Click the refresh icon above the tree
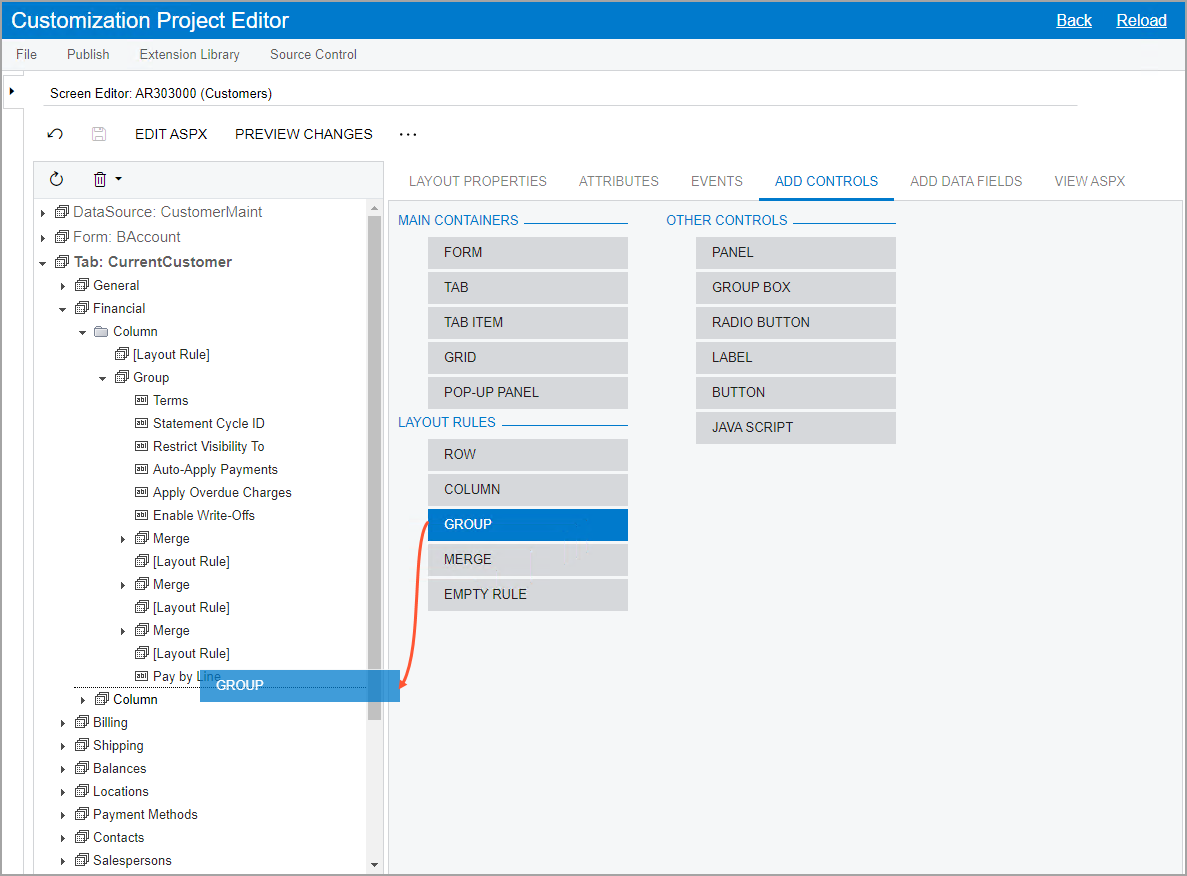The height and width of the screenshot is (876, 1187). point(56,179)
